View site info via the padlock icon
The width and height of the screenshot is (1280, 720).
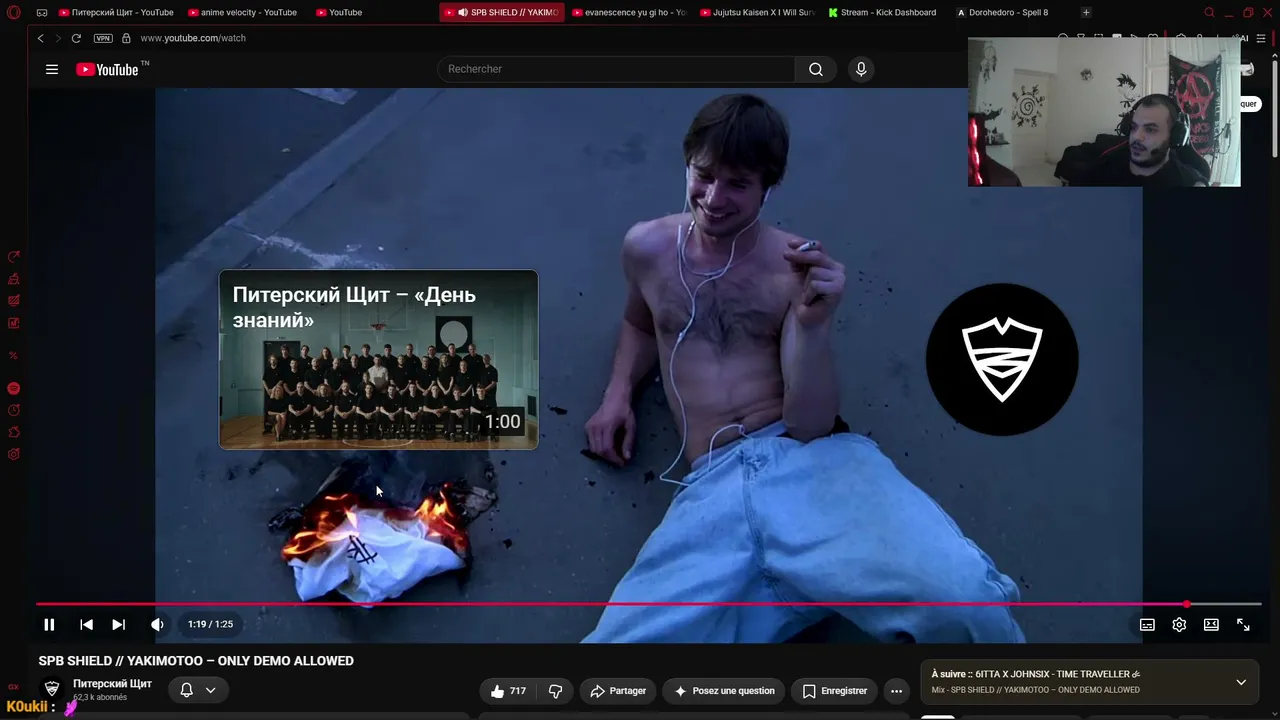click(126, 38)
